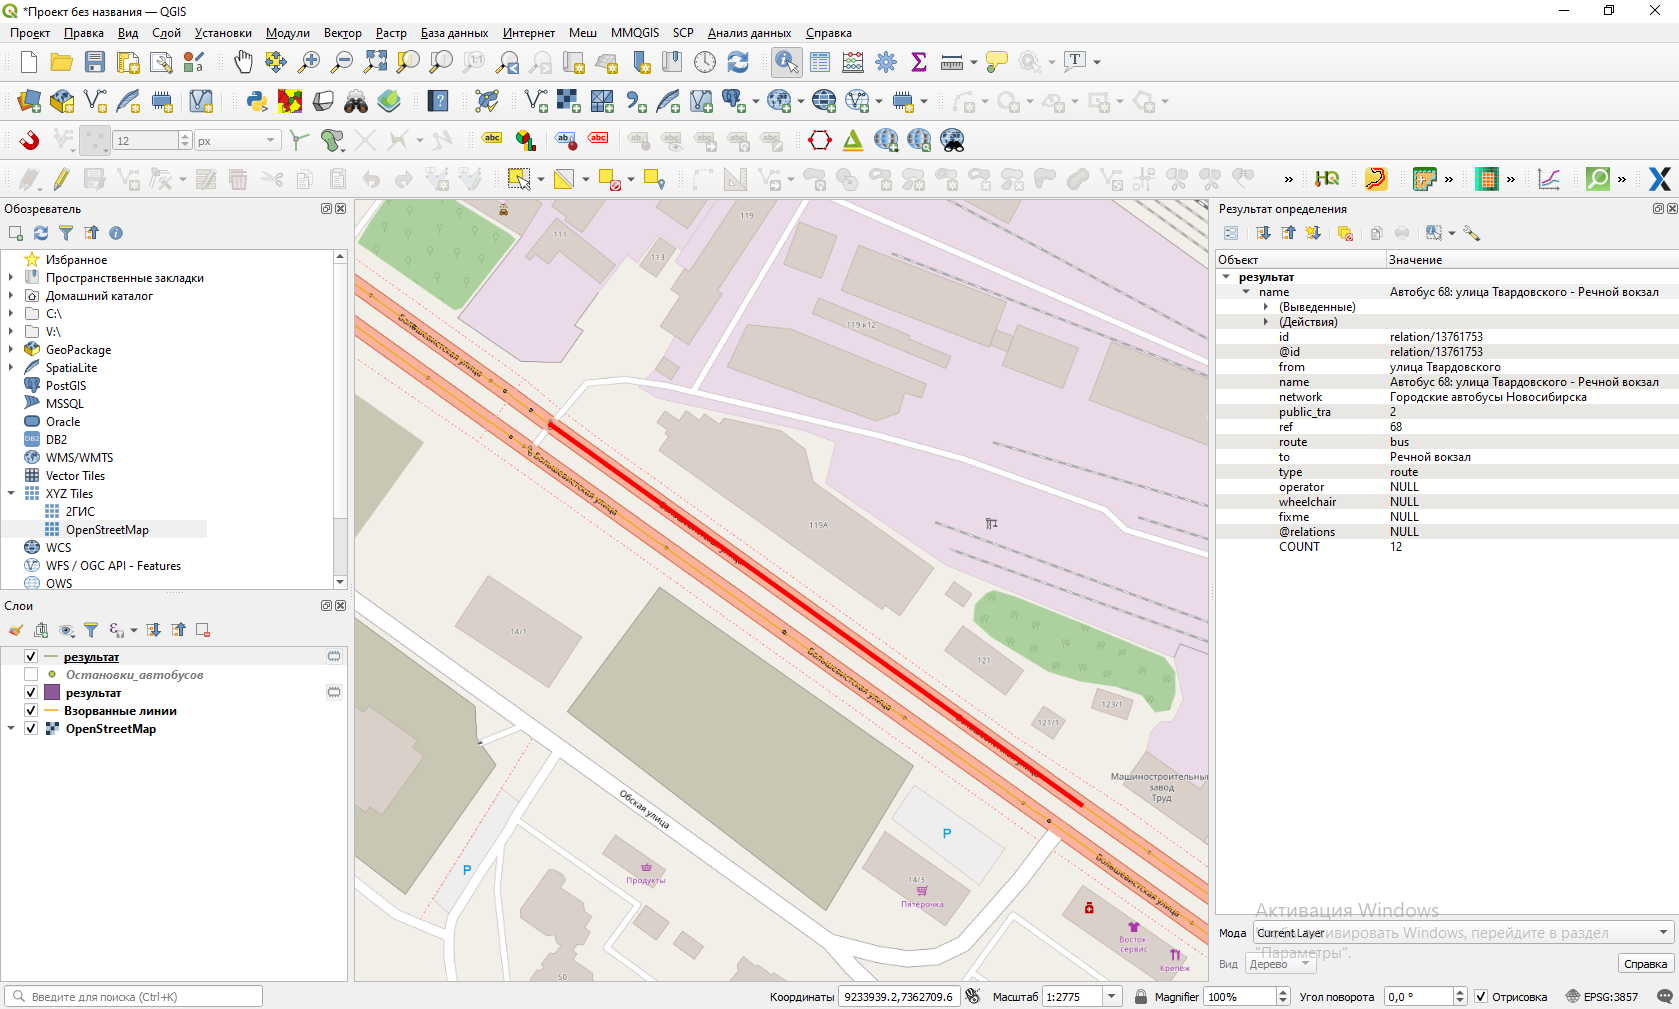The height and width of the screenshot is (1009, 1679).
Task: Open the attribute table icon
Action: [x=820, y=62]
